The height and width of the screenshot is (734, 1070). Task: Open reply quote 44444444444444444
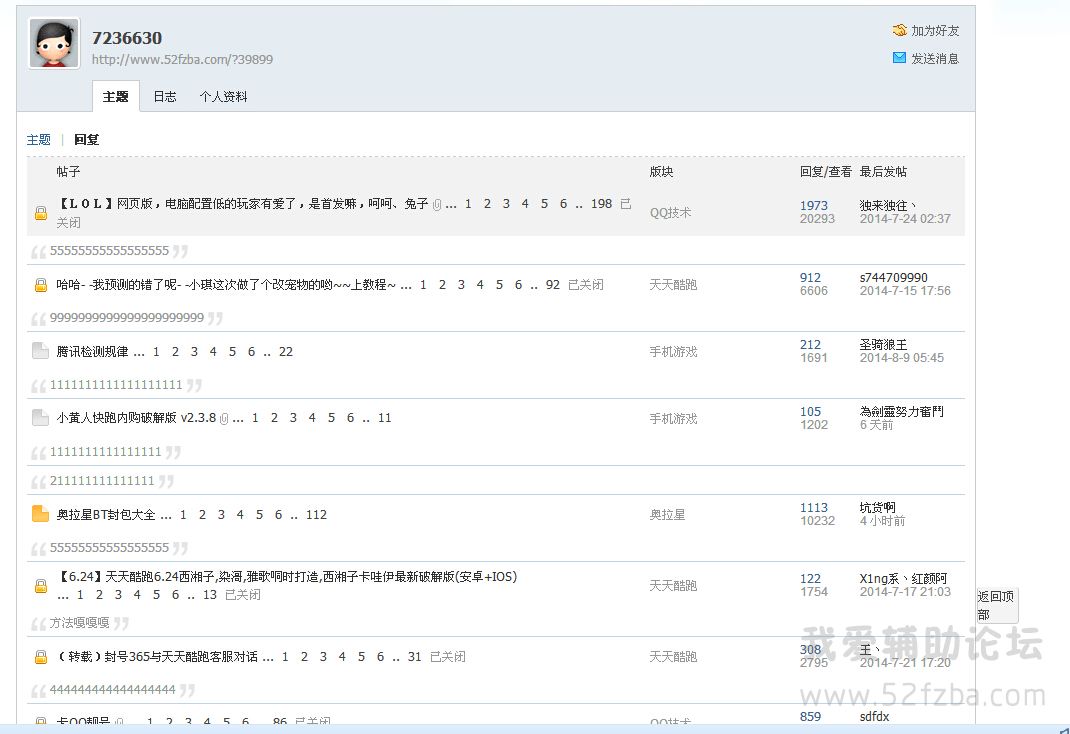(x=113, y=689)
